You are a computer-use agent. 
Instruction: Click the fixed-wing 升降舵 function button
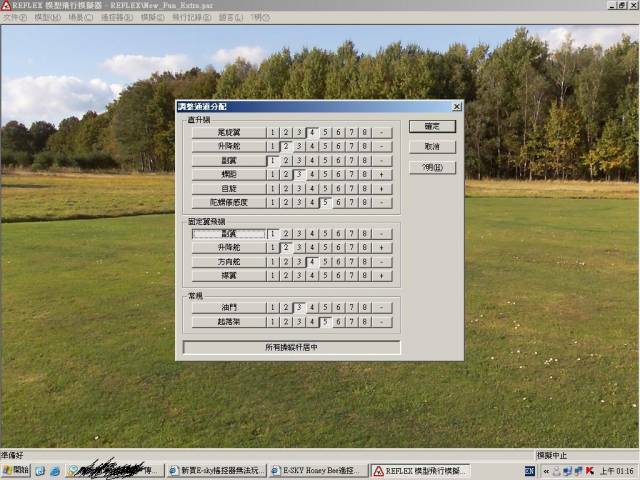229,247
